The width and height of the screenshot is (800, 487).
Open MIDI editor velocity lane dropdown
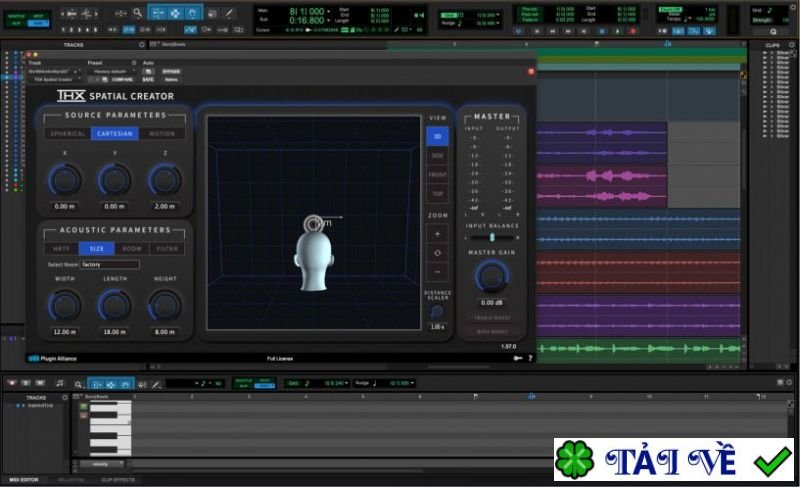click(101, 464)
